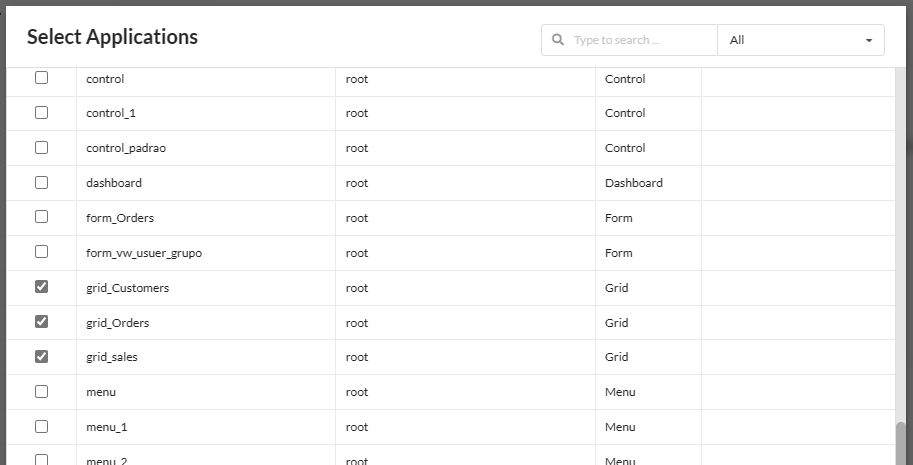913x465 pixels.
Task: Check the form_vw_usuer_grupo checkbox
Action: point(42,252)
